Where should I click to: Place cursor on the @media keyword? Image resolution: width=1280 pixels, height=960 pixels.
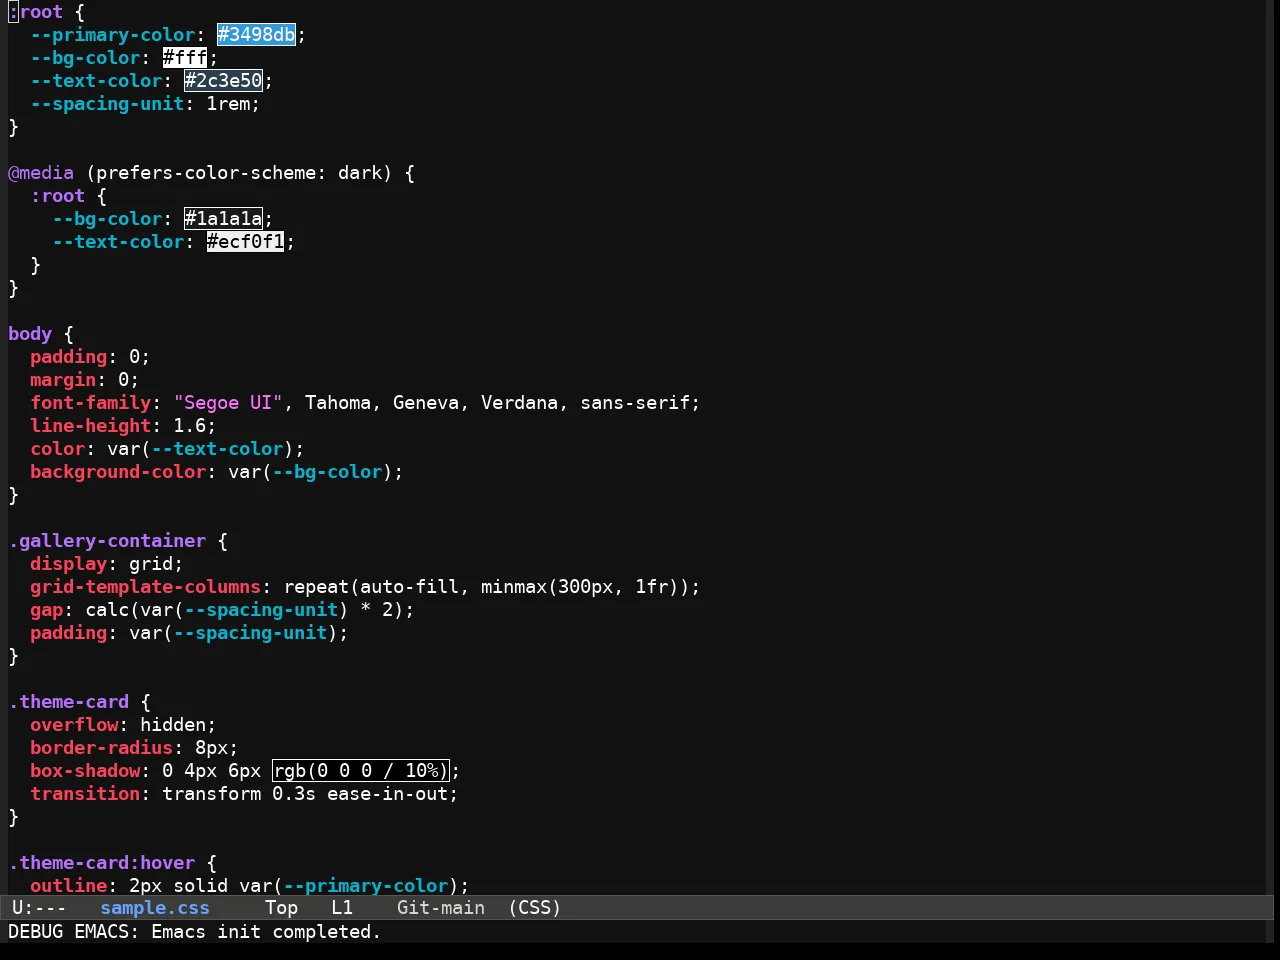pyautogui.click(x=41, y=173)
